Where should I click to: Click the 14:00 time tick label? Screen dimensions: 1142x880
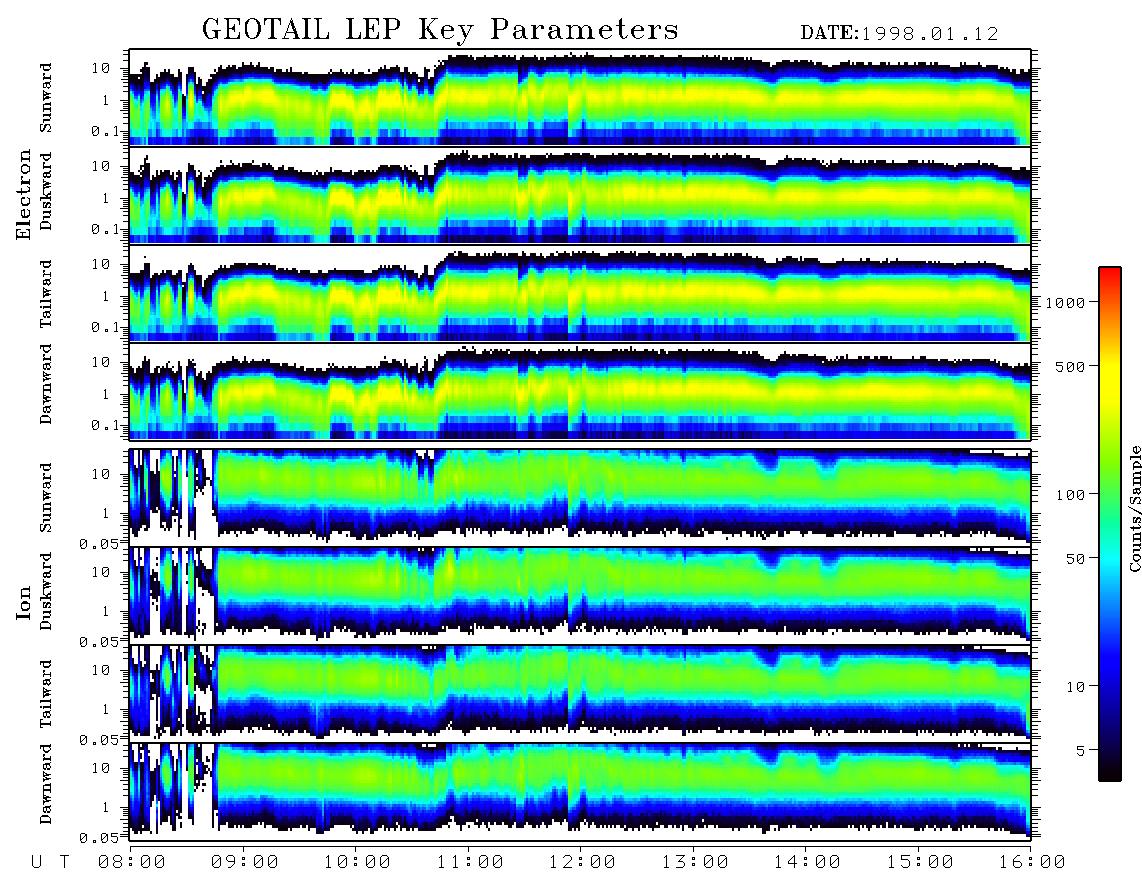point(807,863)
